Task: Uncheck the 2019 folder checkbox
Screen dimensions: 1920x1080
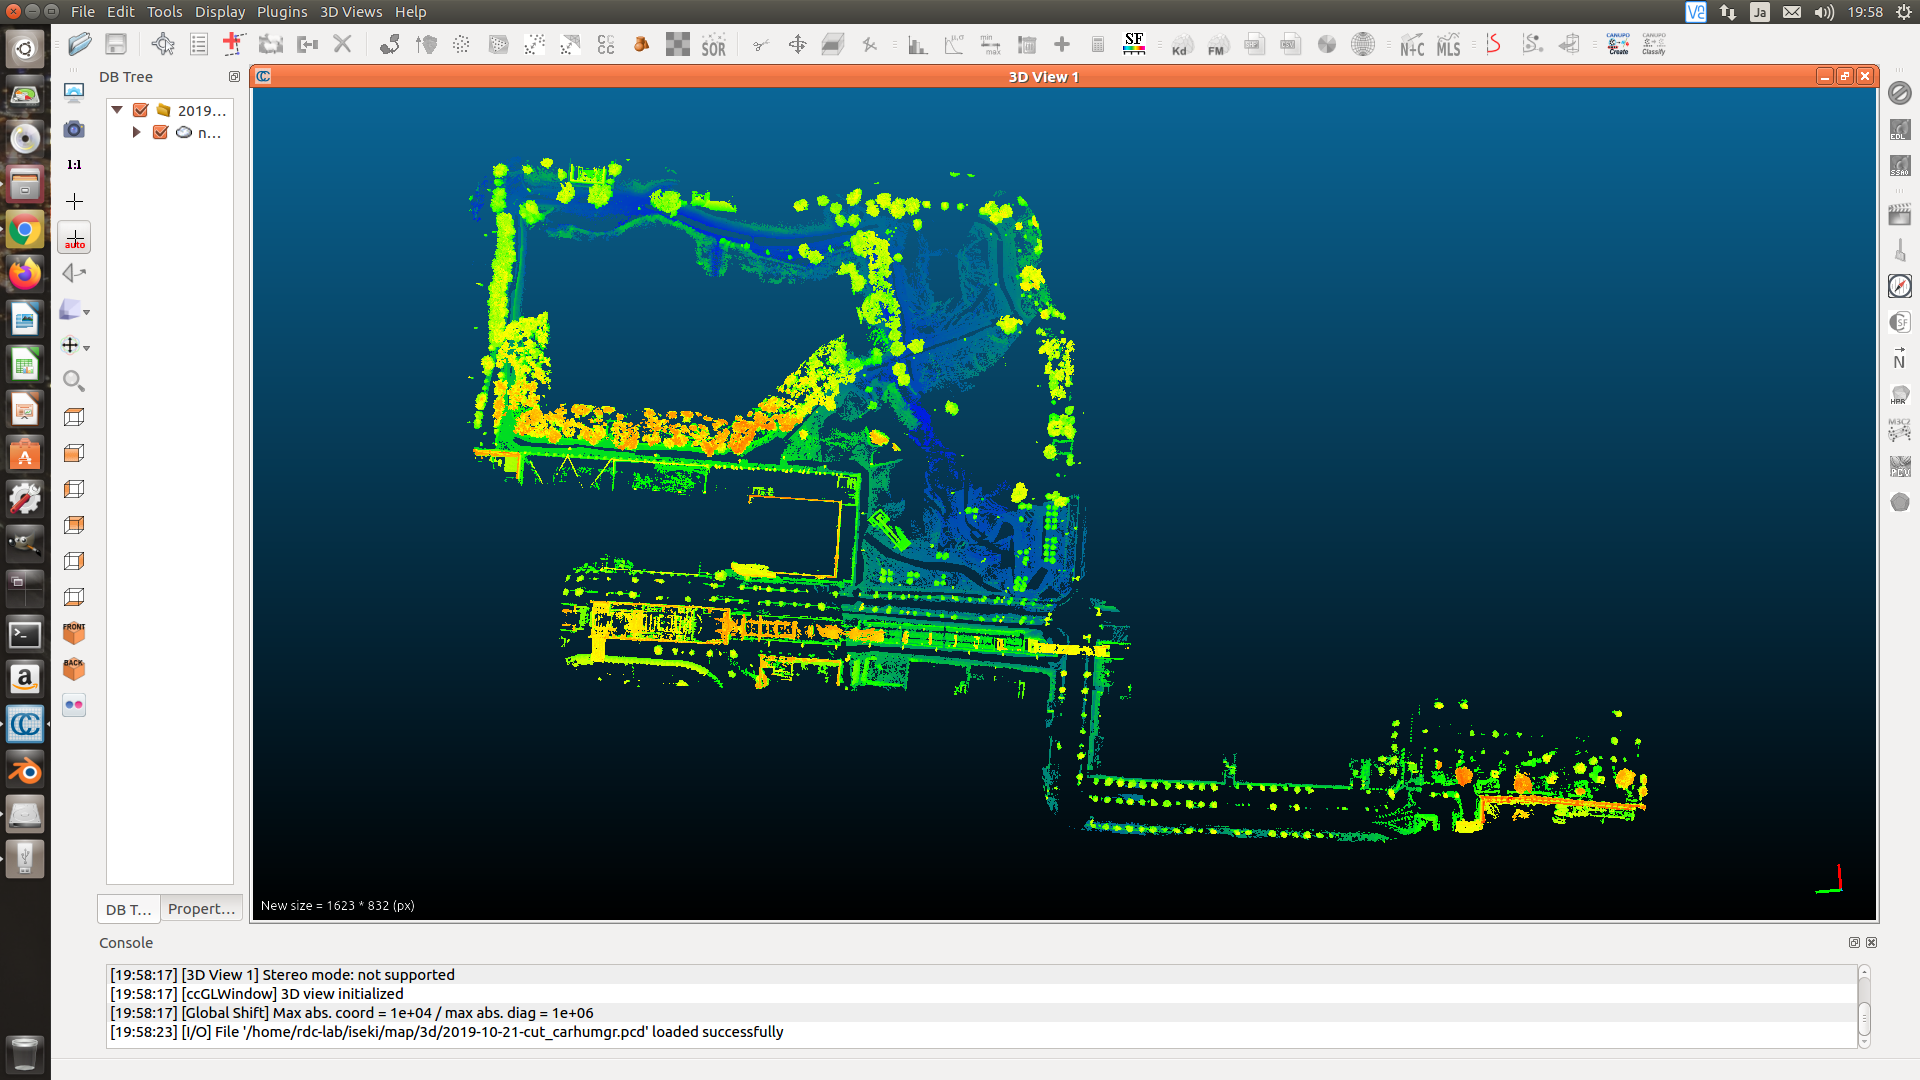Action: pyautogui.click(x=141, y=110)
